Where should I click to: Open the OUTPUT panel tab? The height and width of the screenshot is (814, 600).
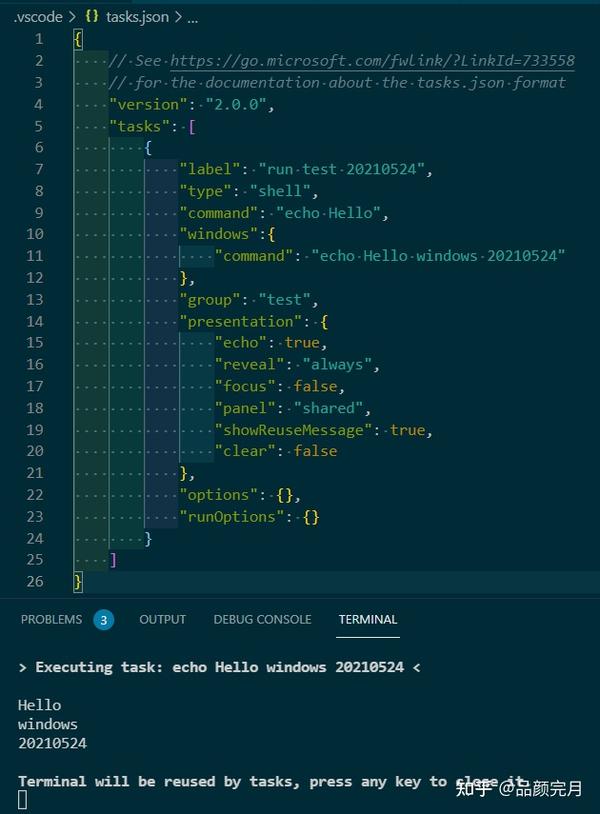[x=162, y=620]
